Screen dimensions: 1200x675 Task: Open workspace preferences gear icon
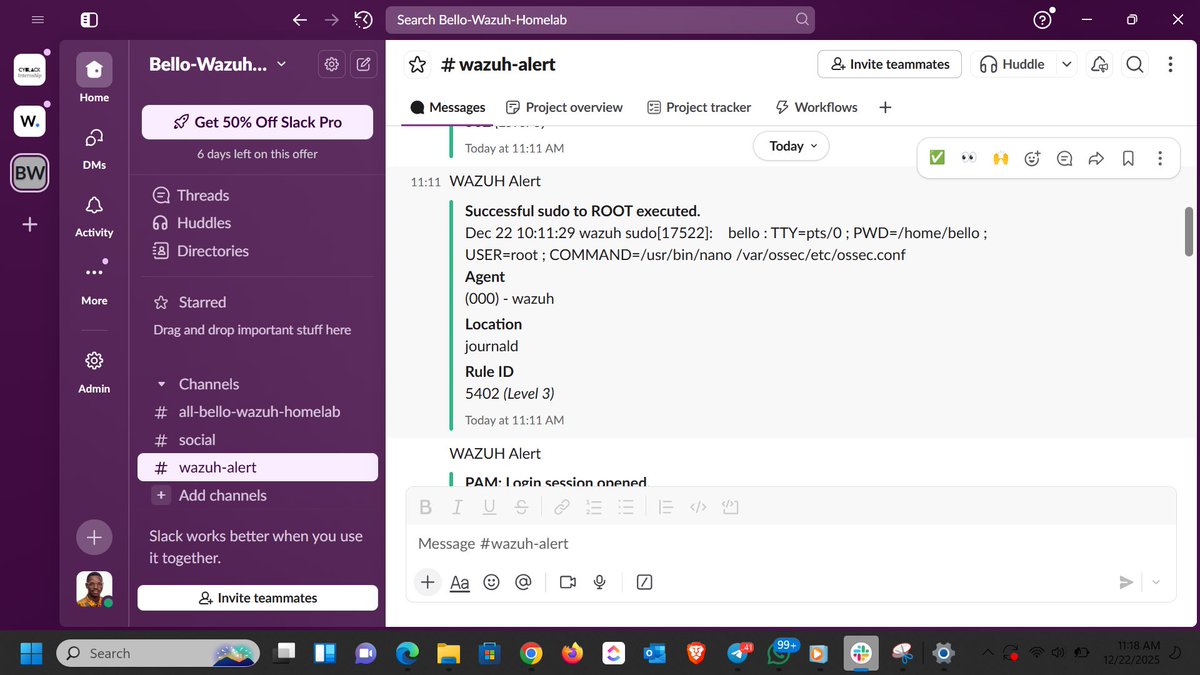(331, 64)
